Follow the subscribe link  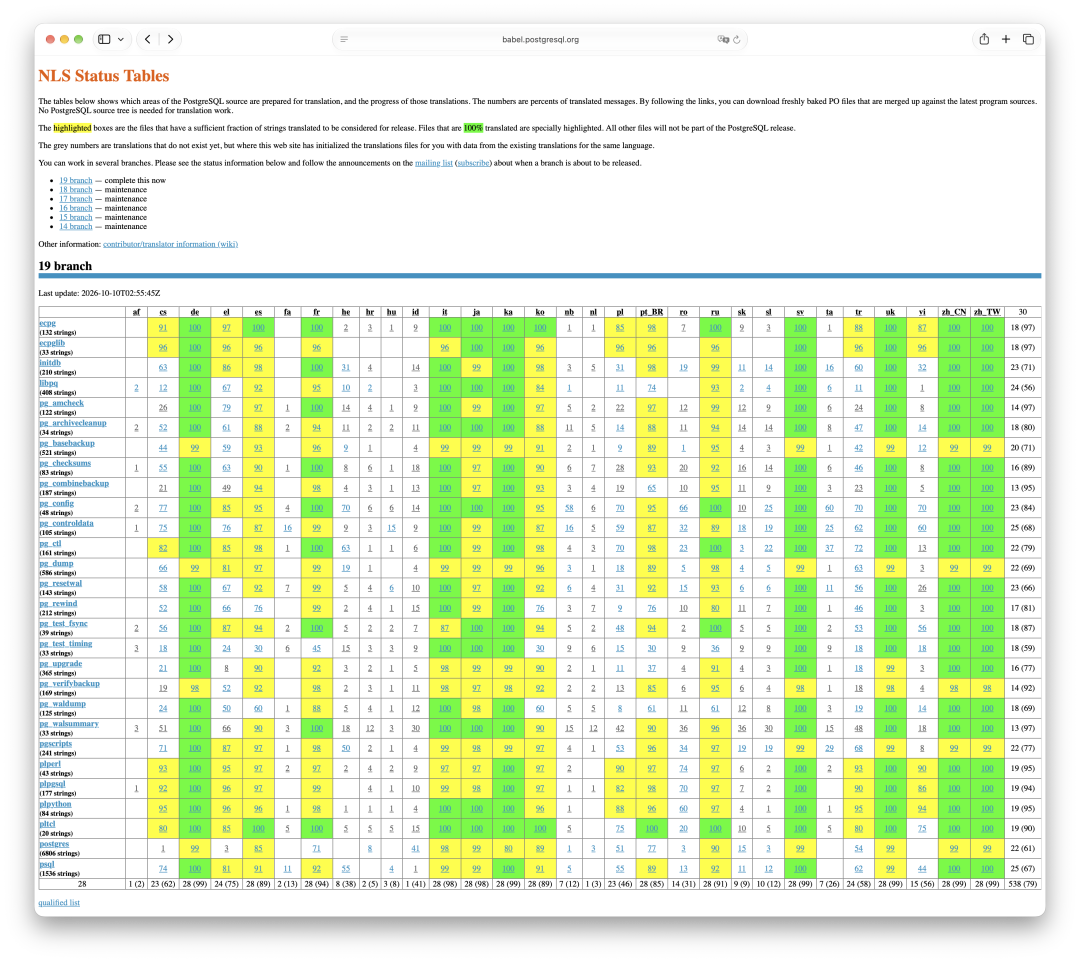click(x=473, y=163)
